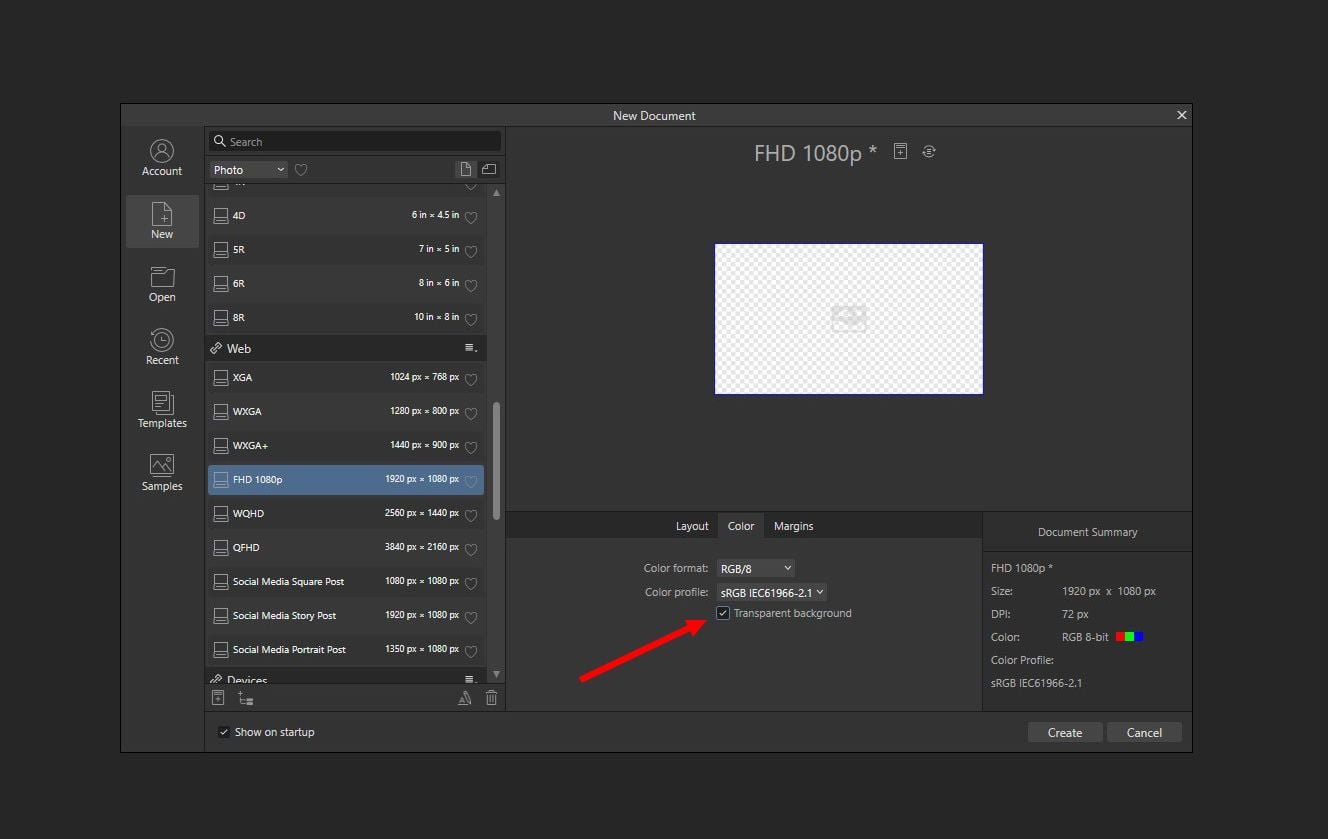Click the add category icon below list
The width and height of the screenshot is (1328, 839).
[x=245, y=698]
